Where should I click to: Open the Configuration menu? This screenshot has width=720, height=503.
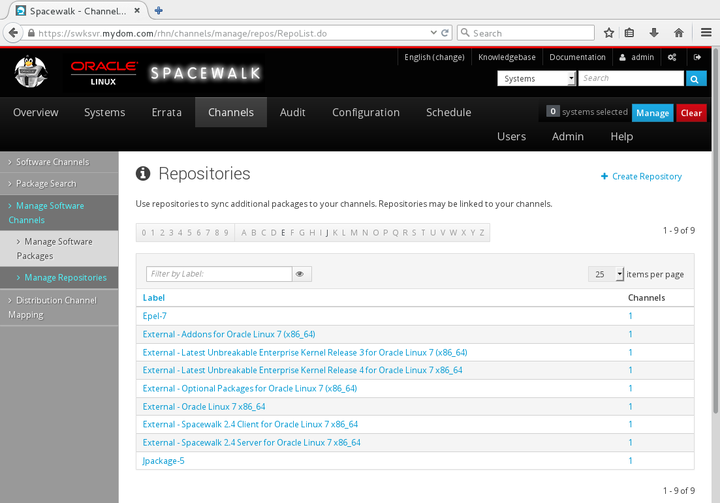coord(366,113)
